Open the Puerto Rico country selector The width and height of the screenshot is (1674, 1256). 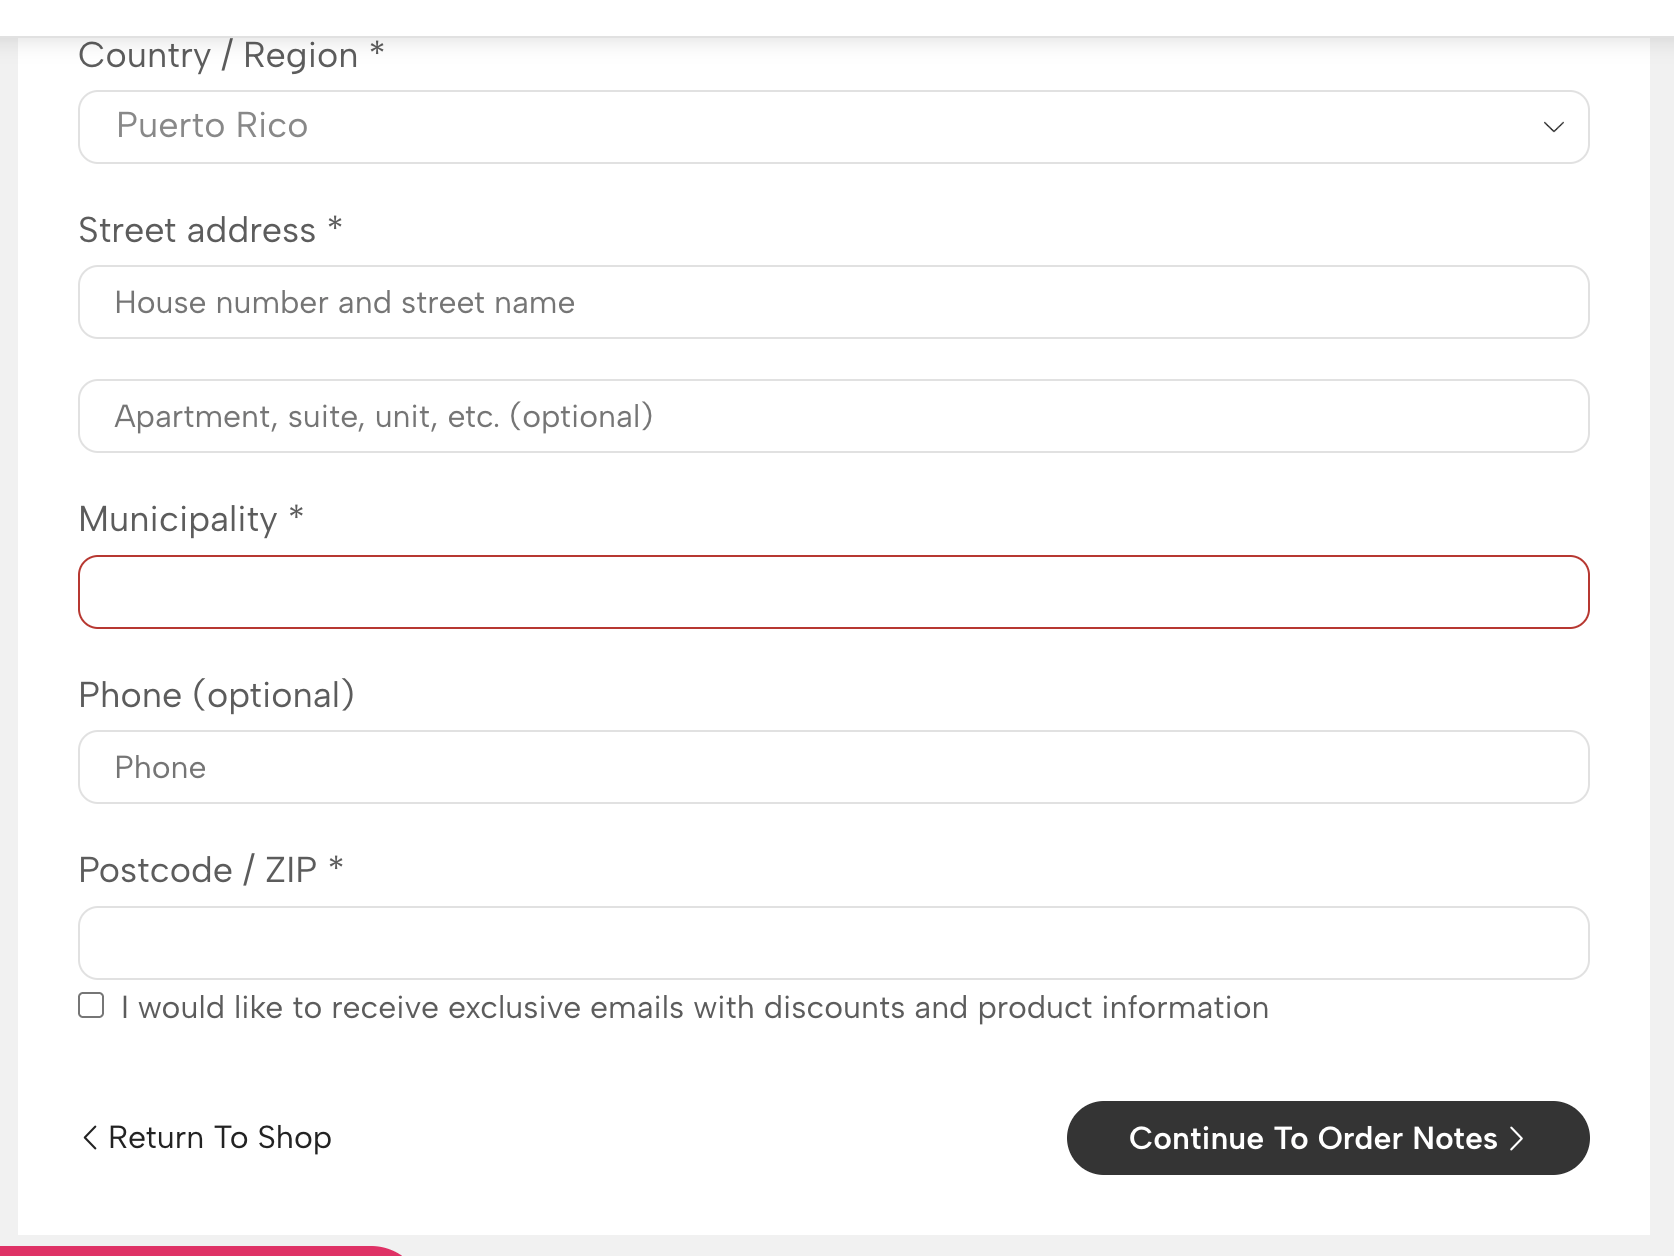[833, 127]
